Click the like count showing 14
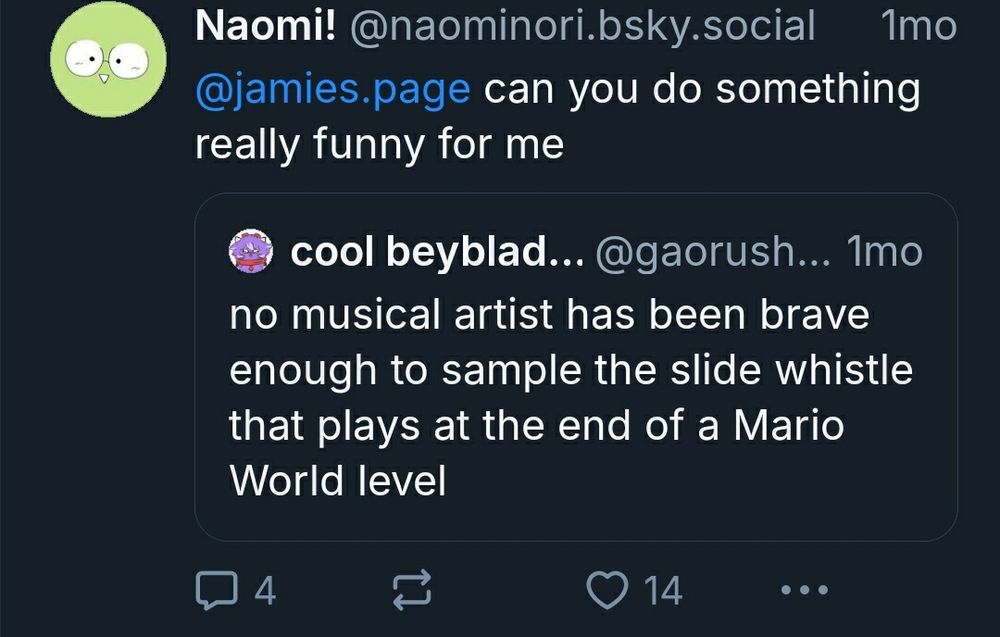 (x=662, y=590)
